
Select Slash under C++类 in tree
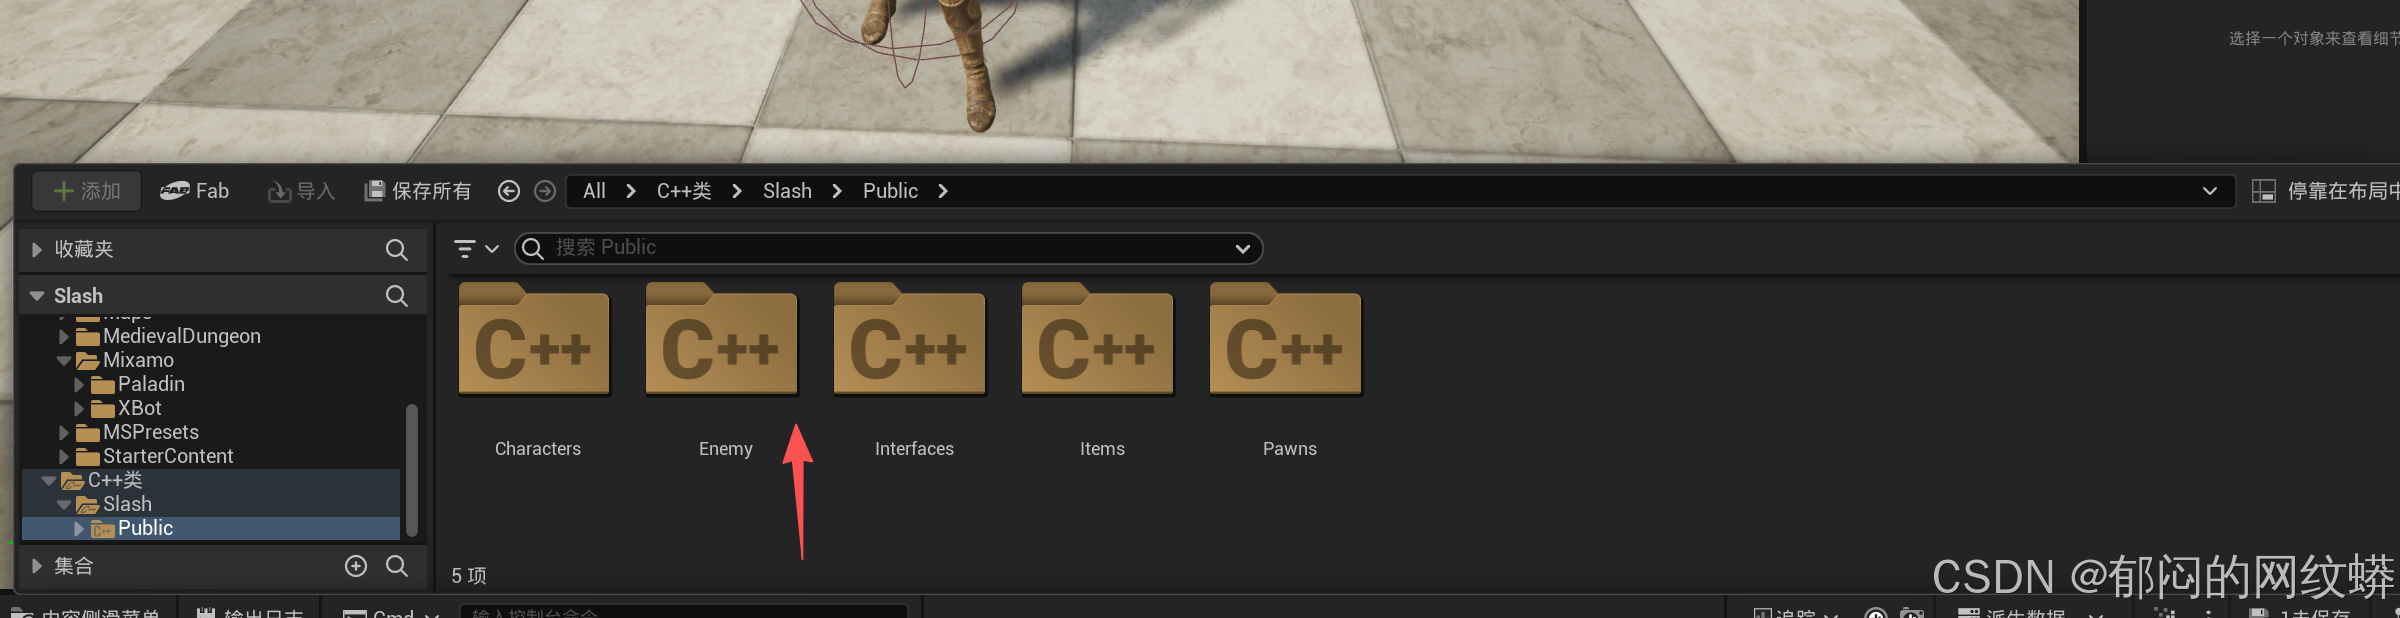tap(127, 504)
